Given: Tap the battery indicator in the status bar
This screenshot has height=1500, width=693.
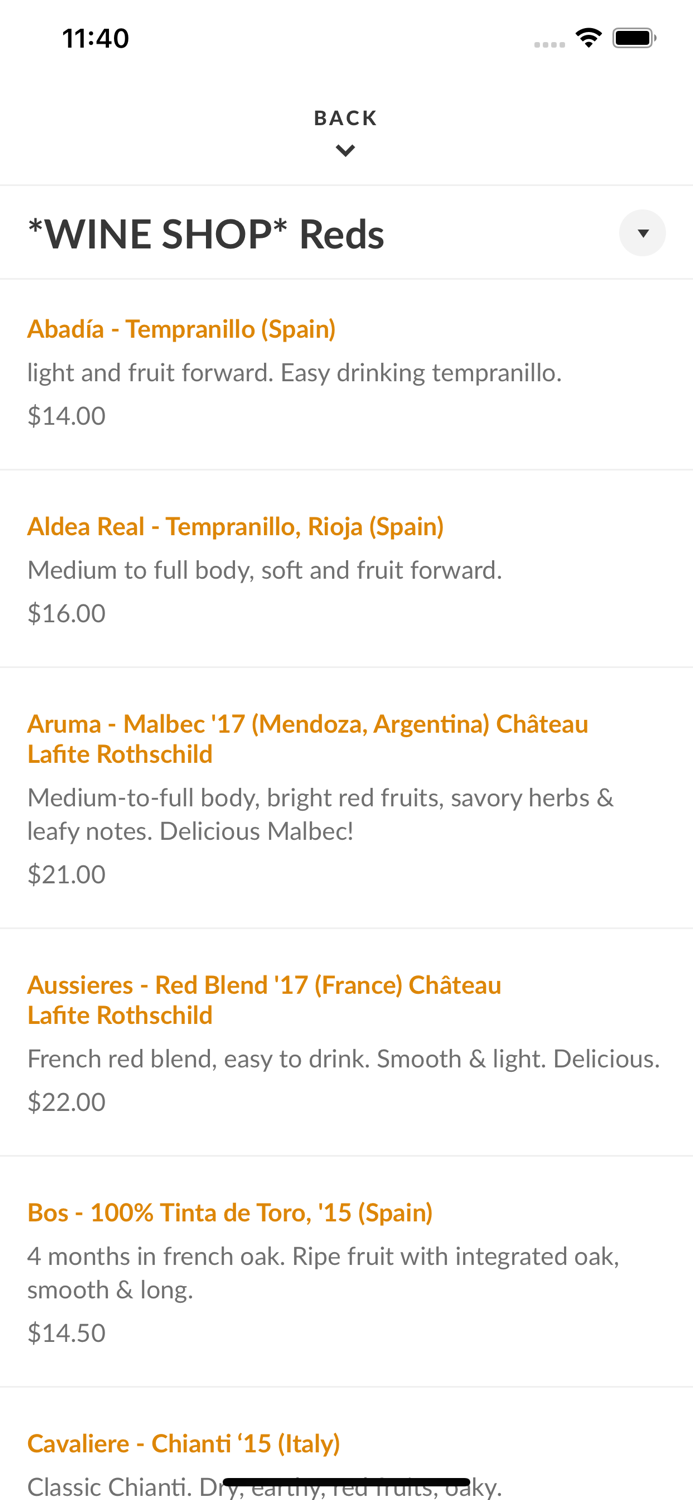Looking at the screenshot, I should coord(634,36).
